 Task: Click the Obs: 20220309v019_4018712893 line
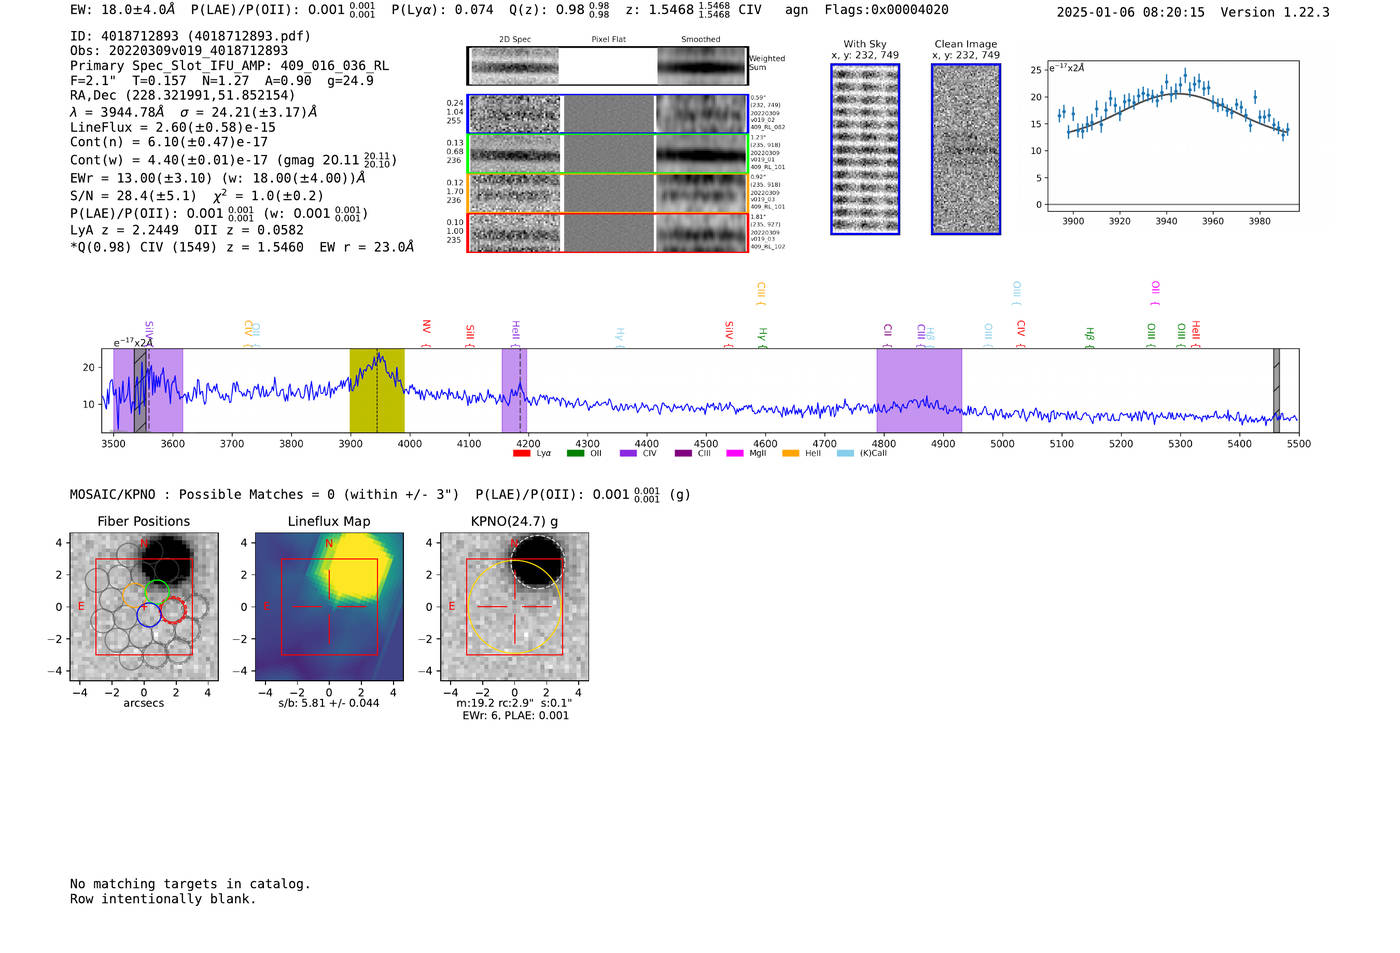pos(179,51)
